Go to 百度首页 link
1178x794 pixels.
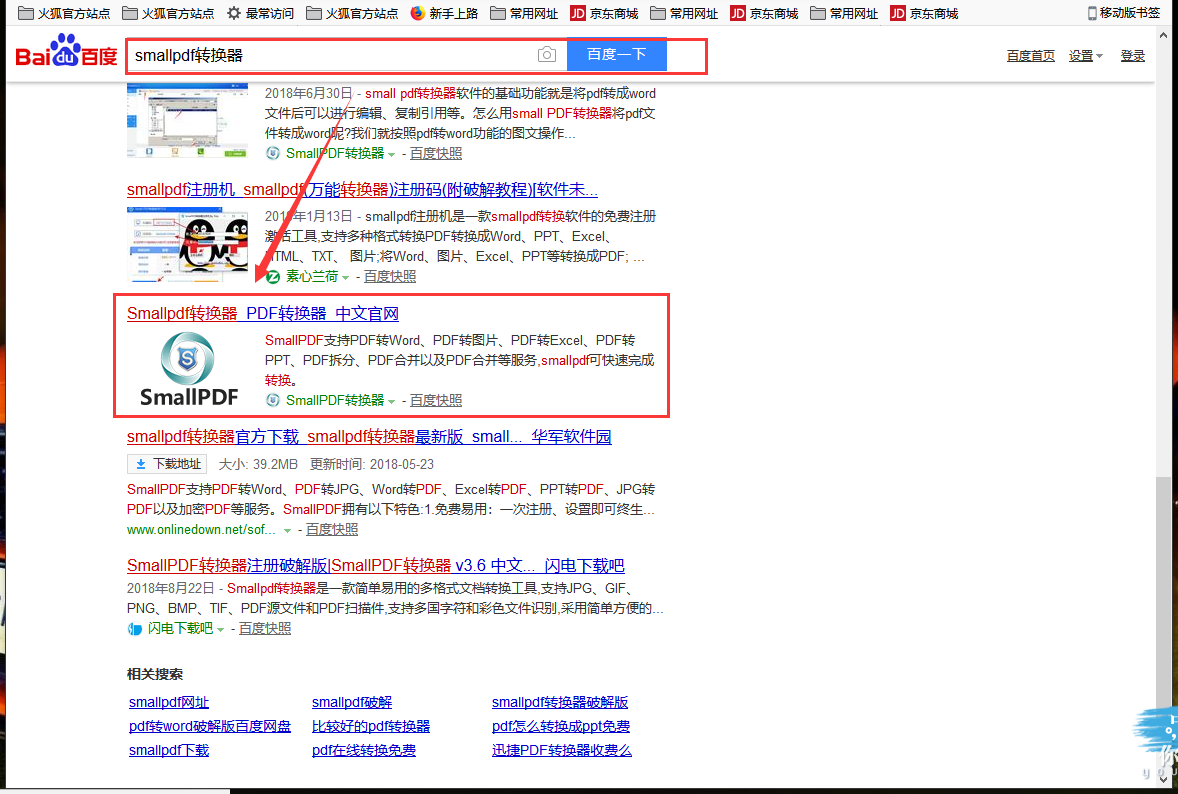1030,56
